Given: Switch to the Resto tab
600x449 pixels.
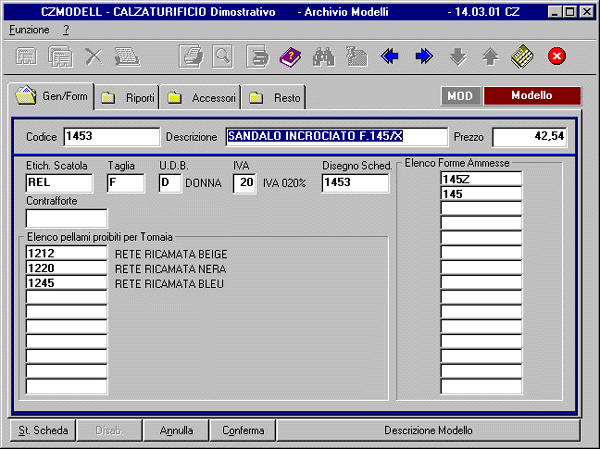Looking at the screenshot, I should (x=274, y=98).
